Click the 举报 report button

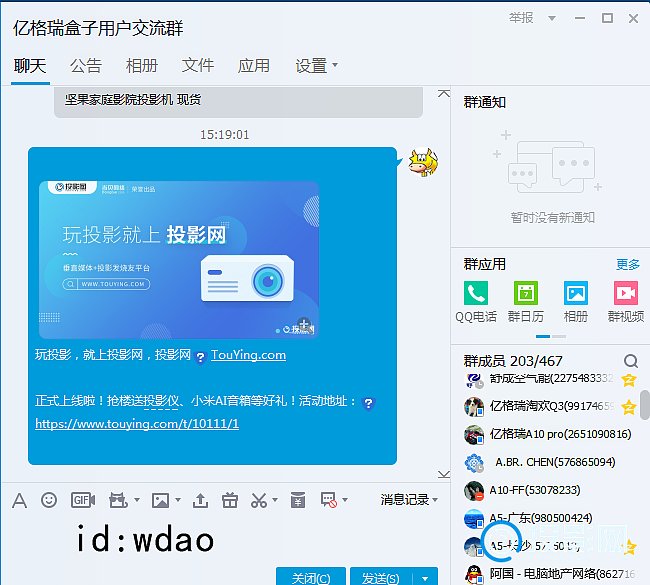tap(521, 18)
